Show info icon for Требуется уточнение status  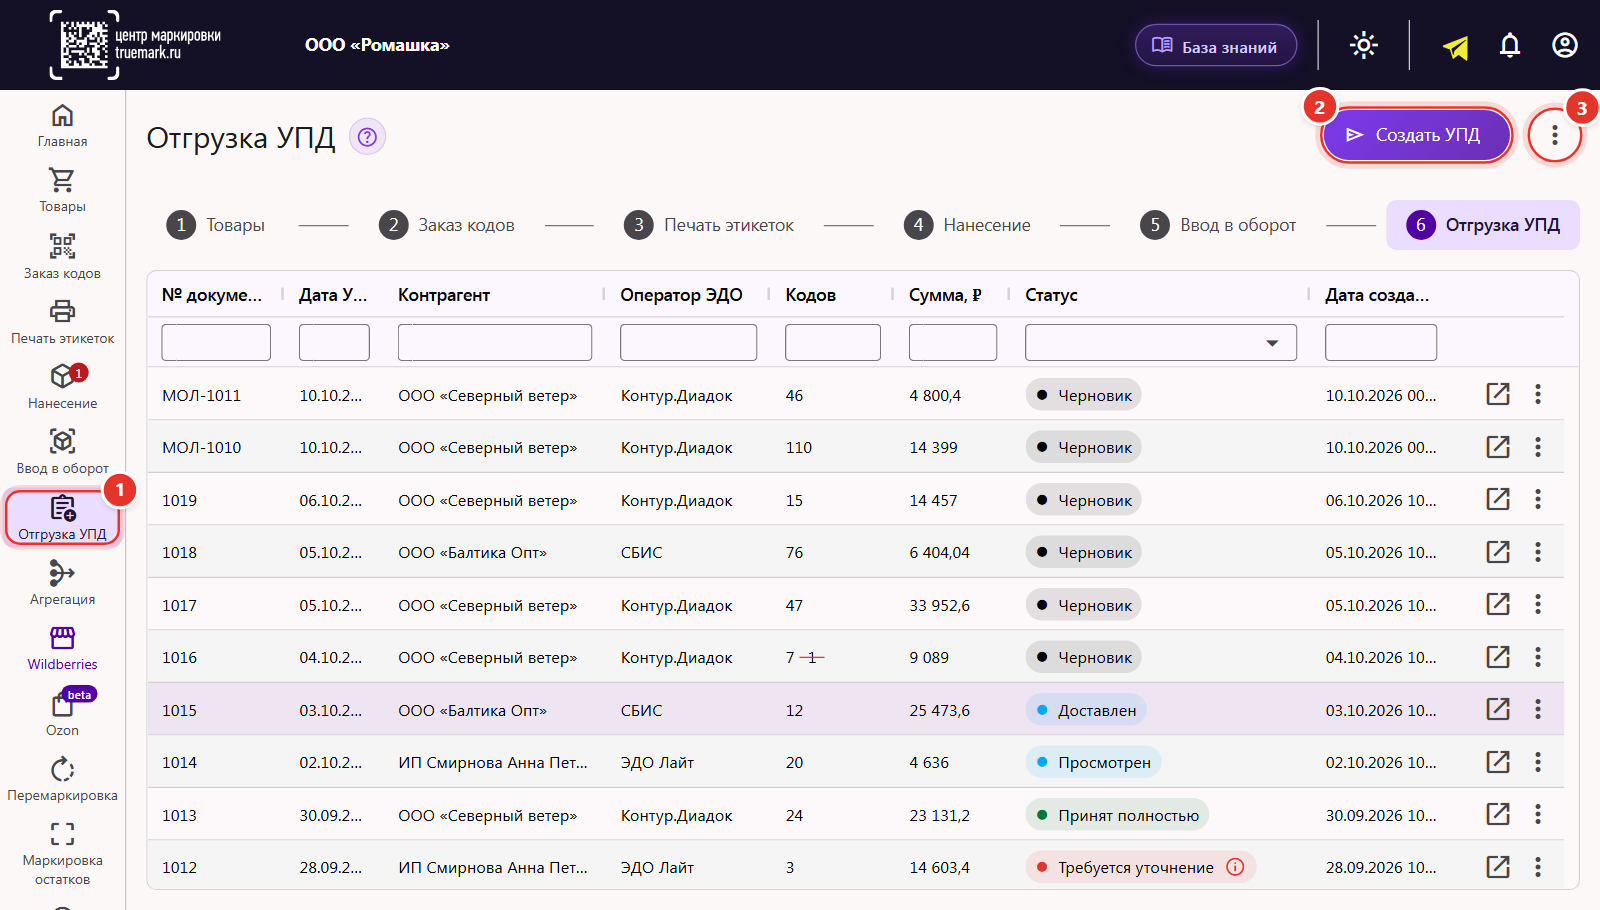[1235, 867]
